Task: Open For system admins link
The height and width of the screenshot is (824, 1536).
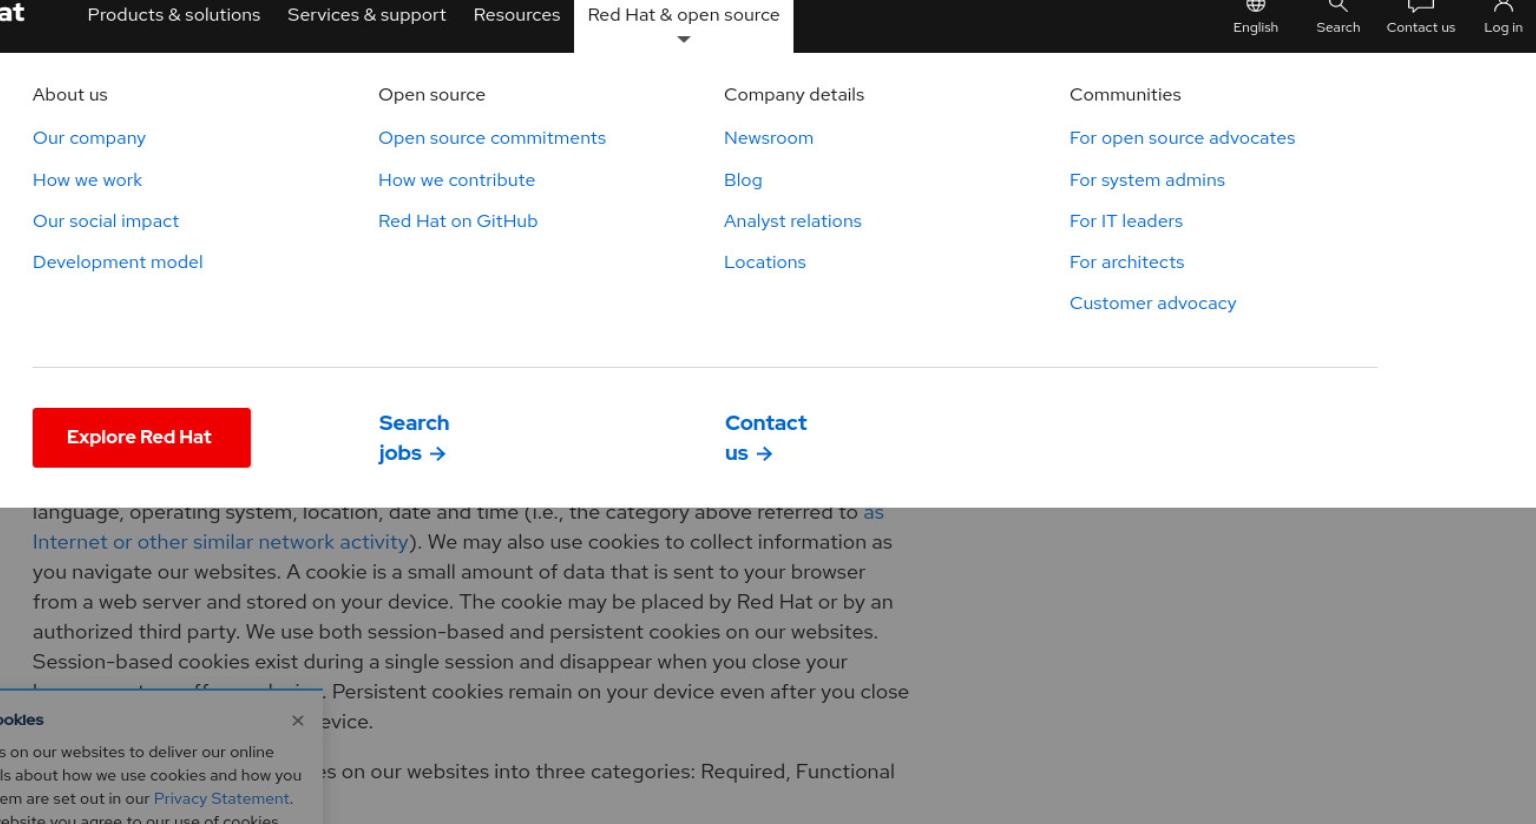Action: point(1147,180)
